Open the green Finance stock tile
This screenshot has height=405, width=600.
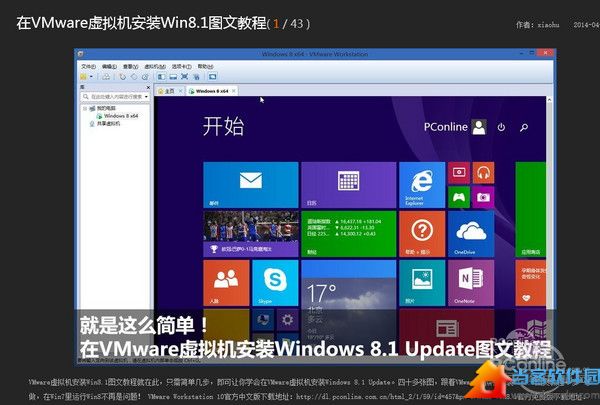coord(349,234)
